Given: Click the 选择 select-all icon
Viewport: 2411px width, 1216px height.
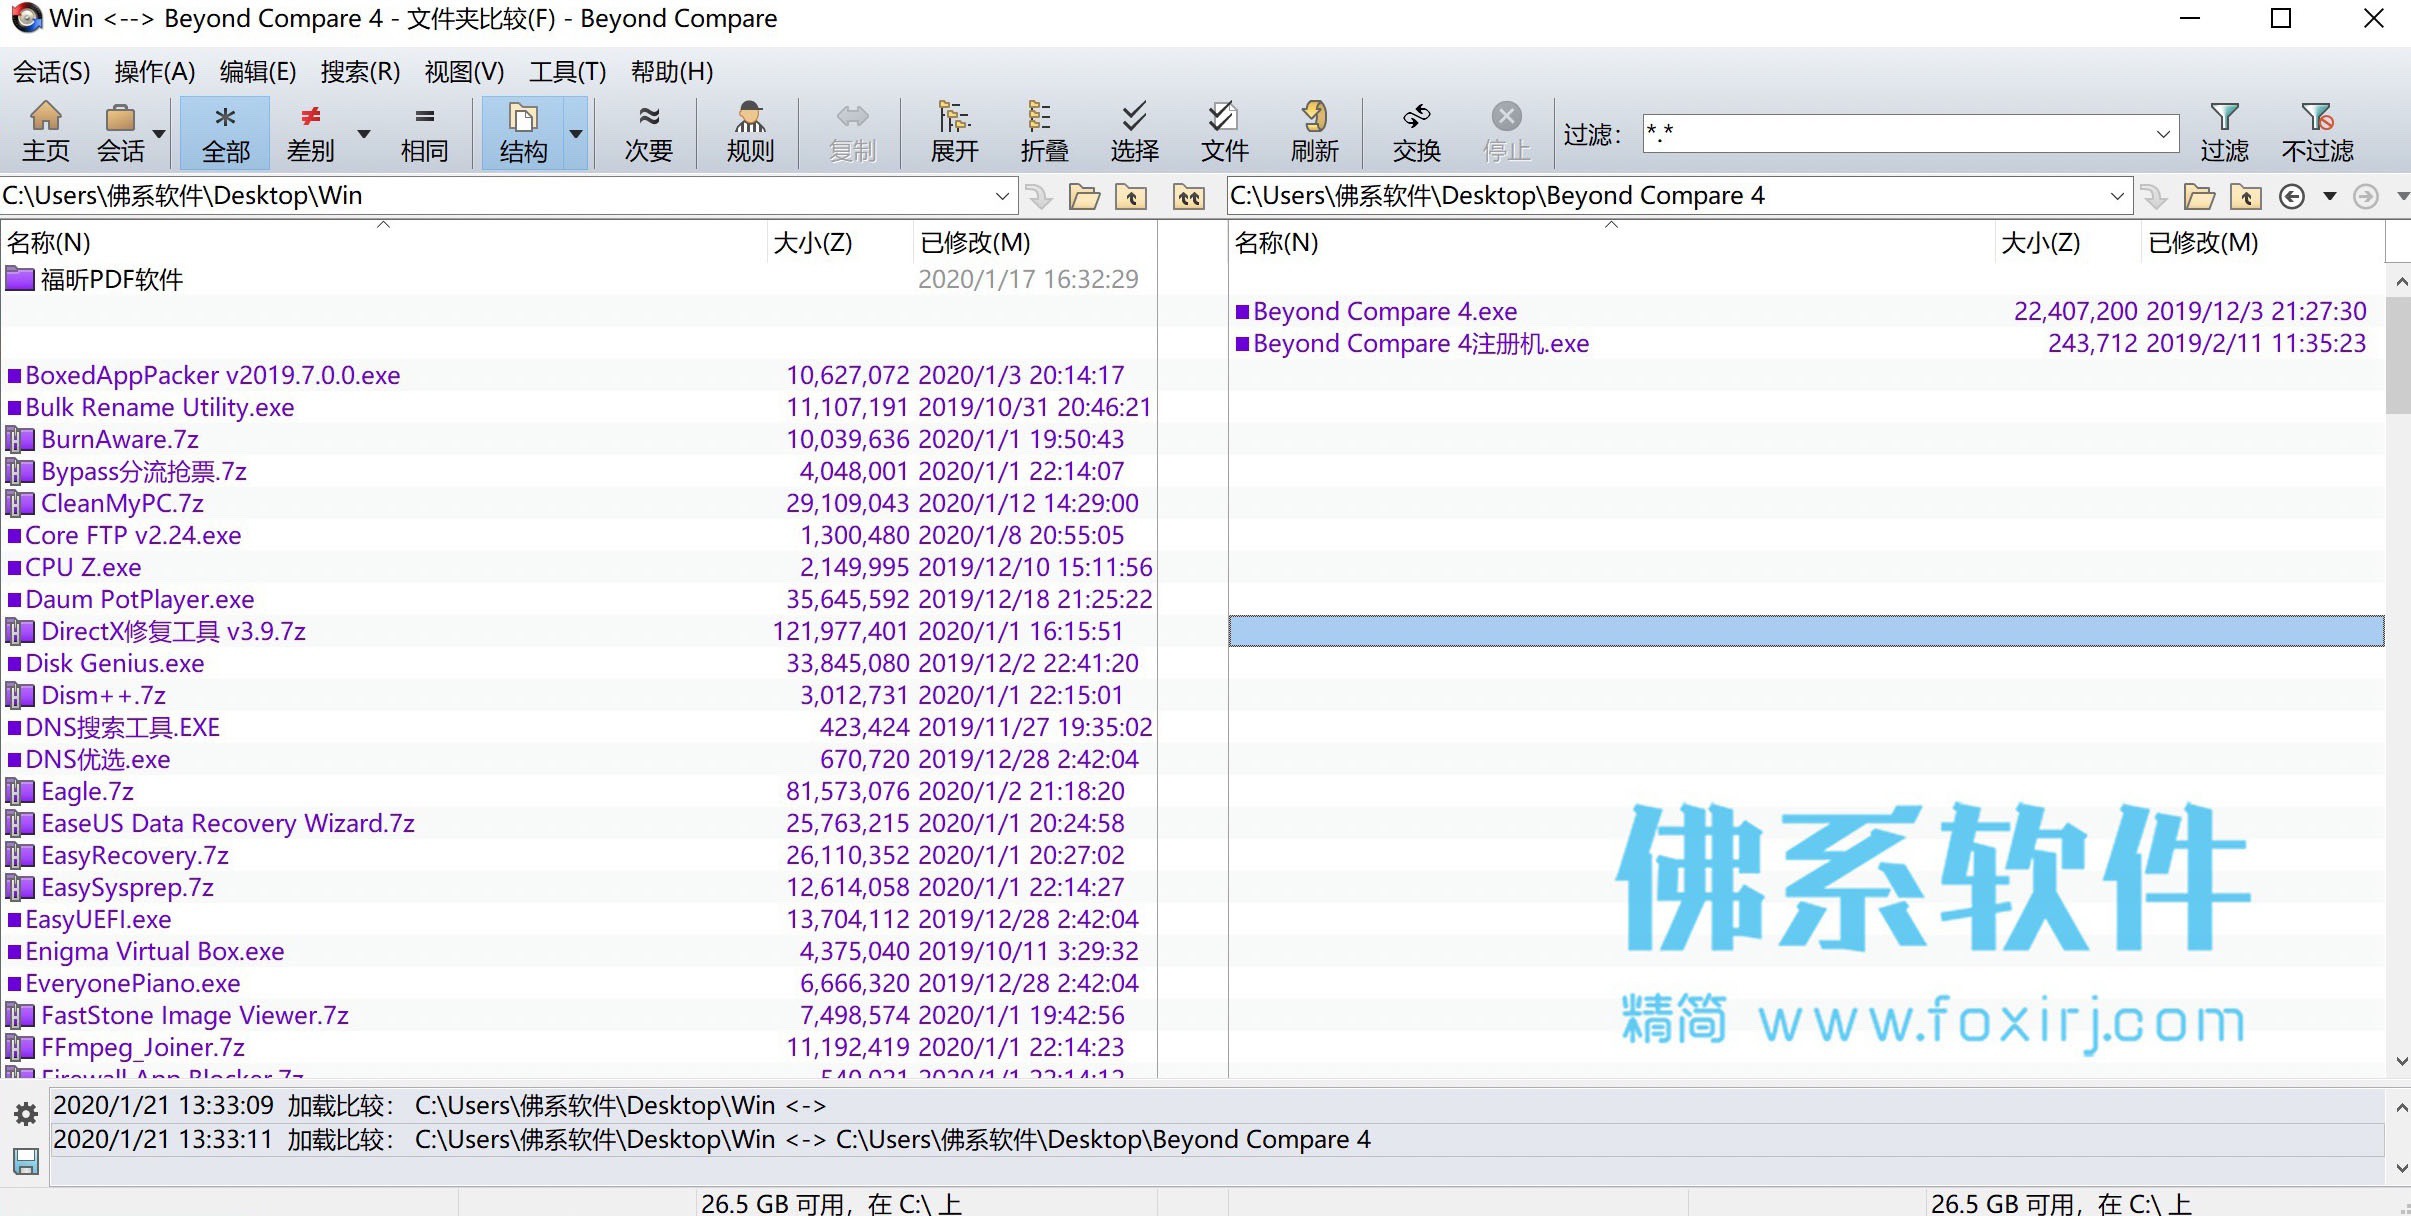Looking at the screenshot, I should pos(1134,132).
